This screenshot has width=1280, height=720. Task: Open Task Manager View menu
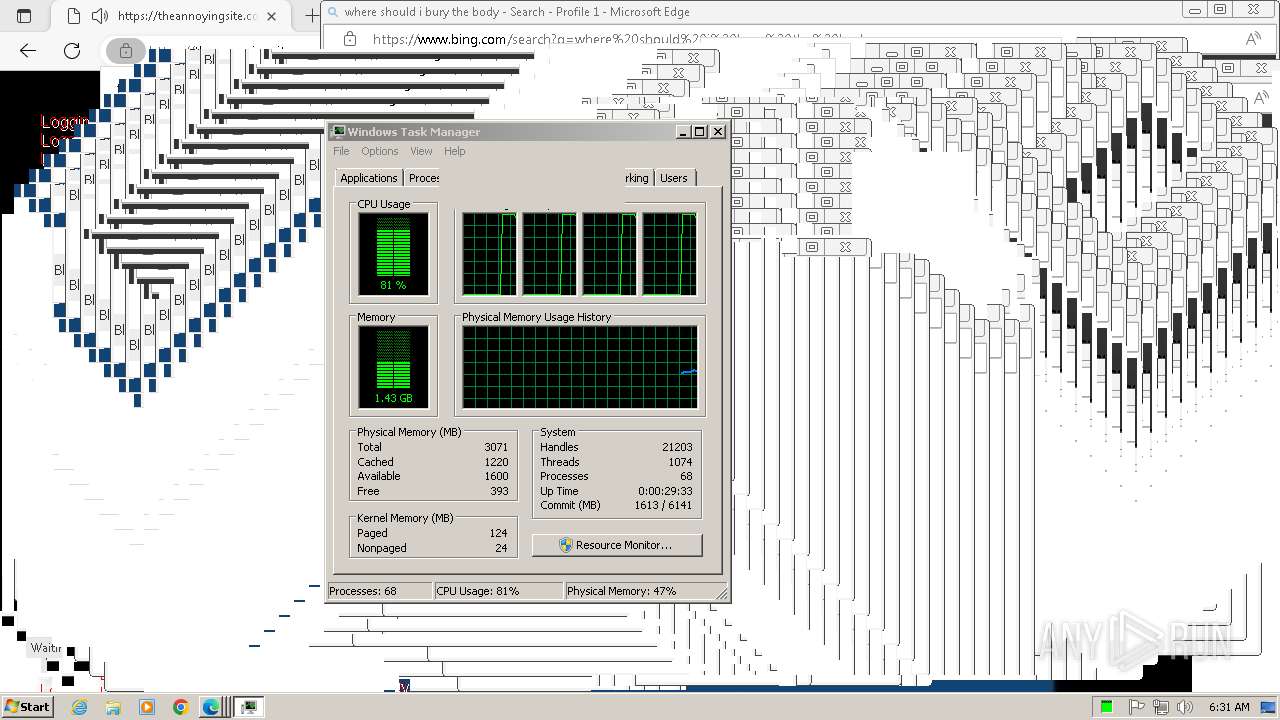(421, 151)
